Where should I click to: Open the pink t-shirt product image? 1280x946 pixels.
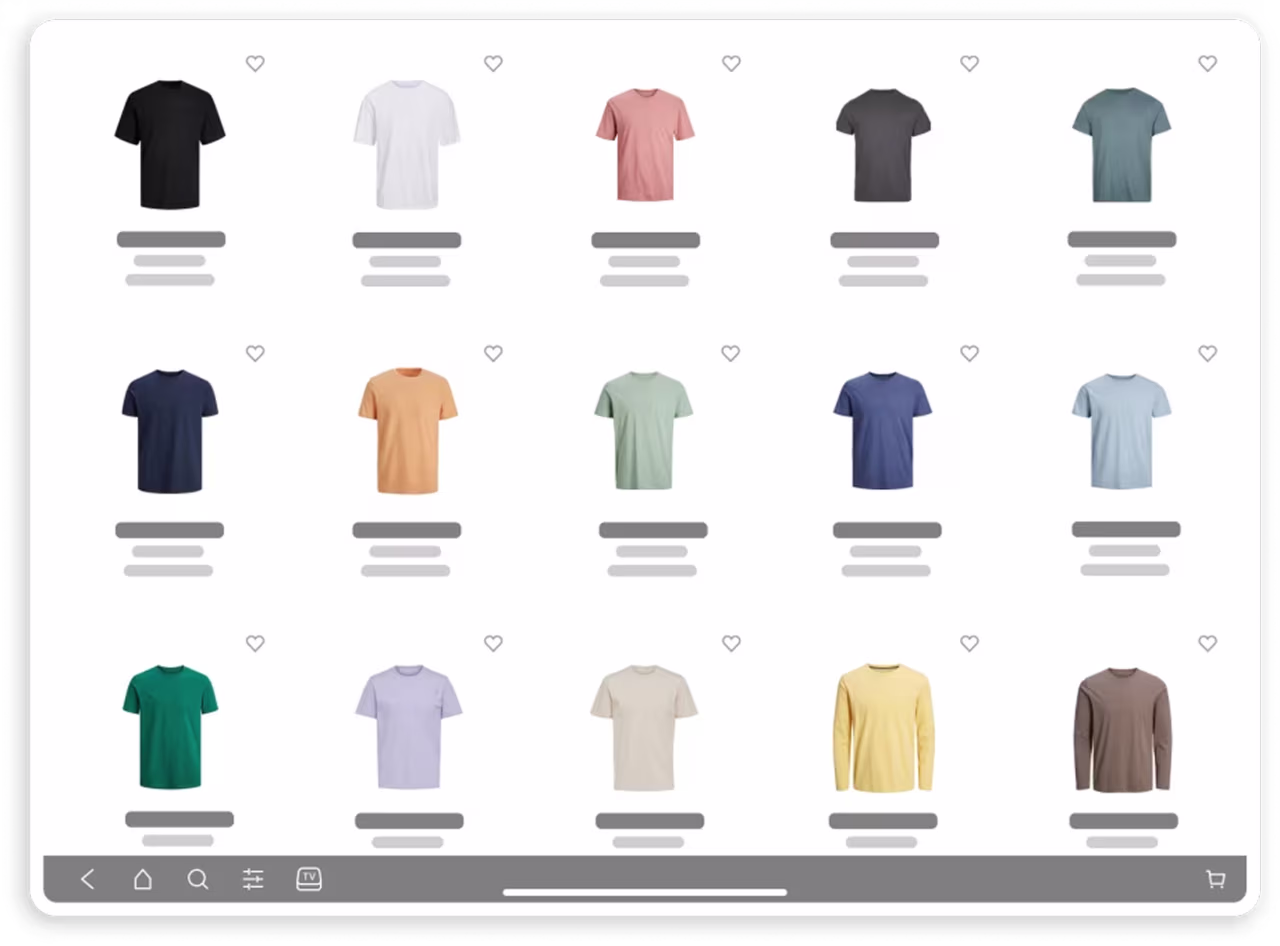tap(645, 145)
